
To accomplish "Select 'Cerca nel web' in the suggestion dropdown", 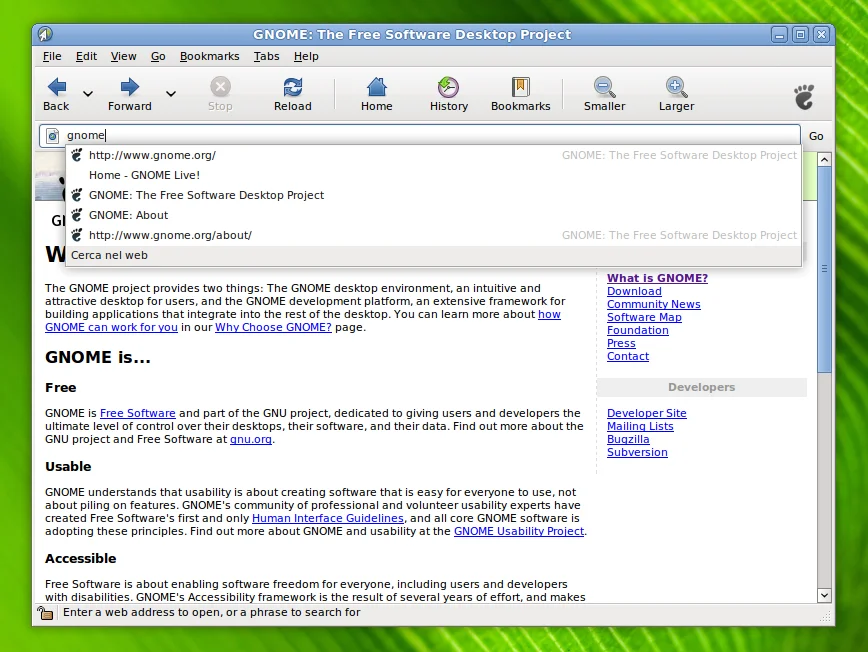I will click(x=109, y=255).
